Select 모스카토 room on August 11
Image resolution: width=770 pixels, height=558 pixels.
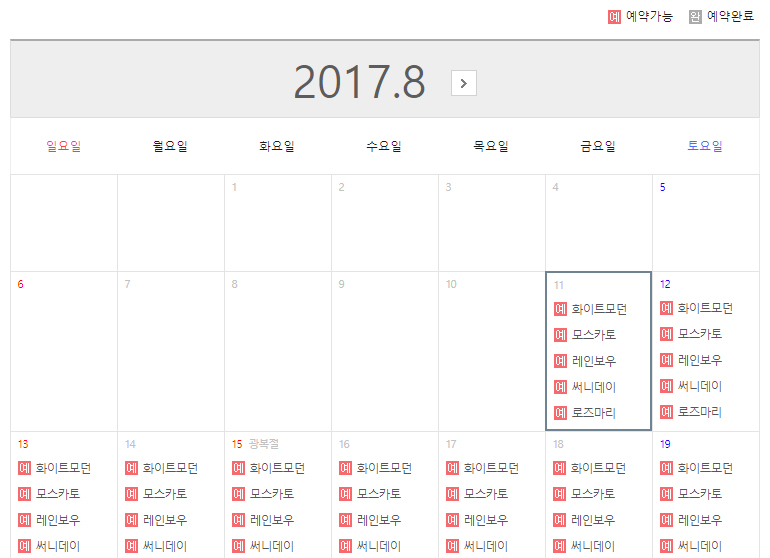click(x=593, y=335)
